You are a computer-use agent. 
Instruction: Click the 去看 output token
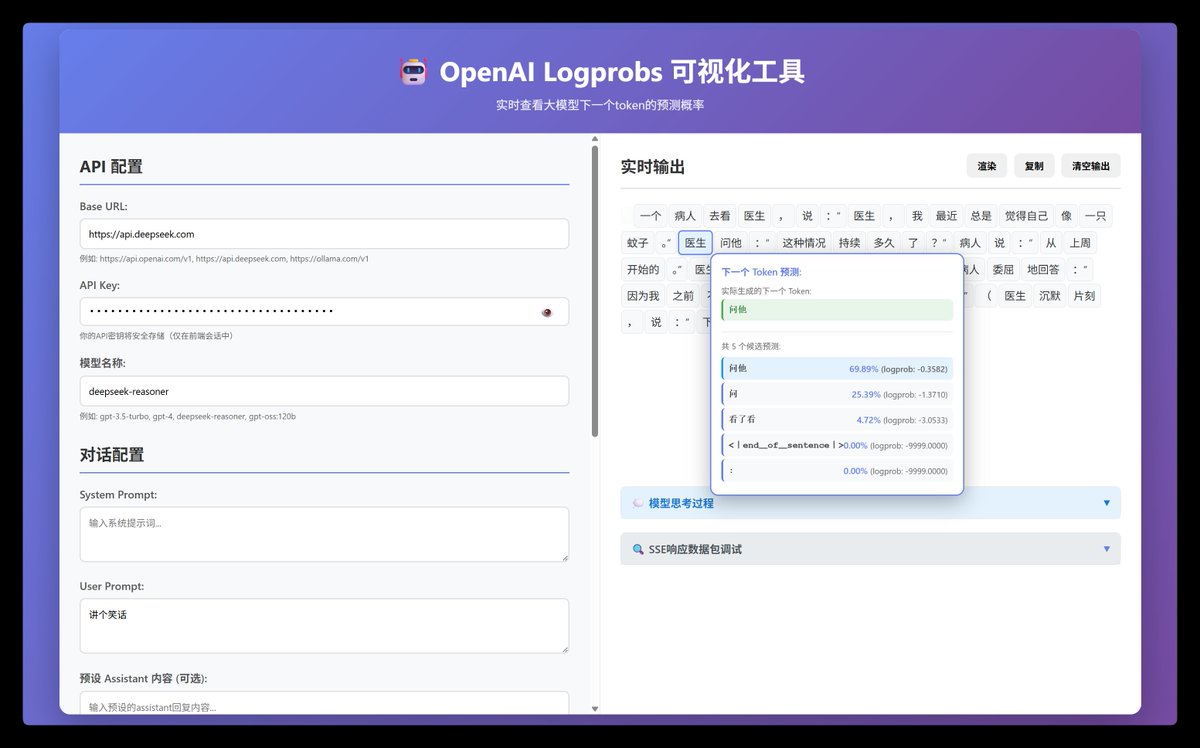pos(719,216)
